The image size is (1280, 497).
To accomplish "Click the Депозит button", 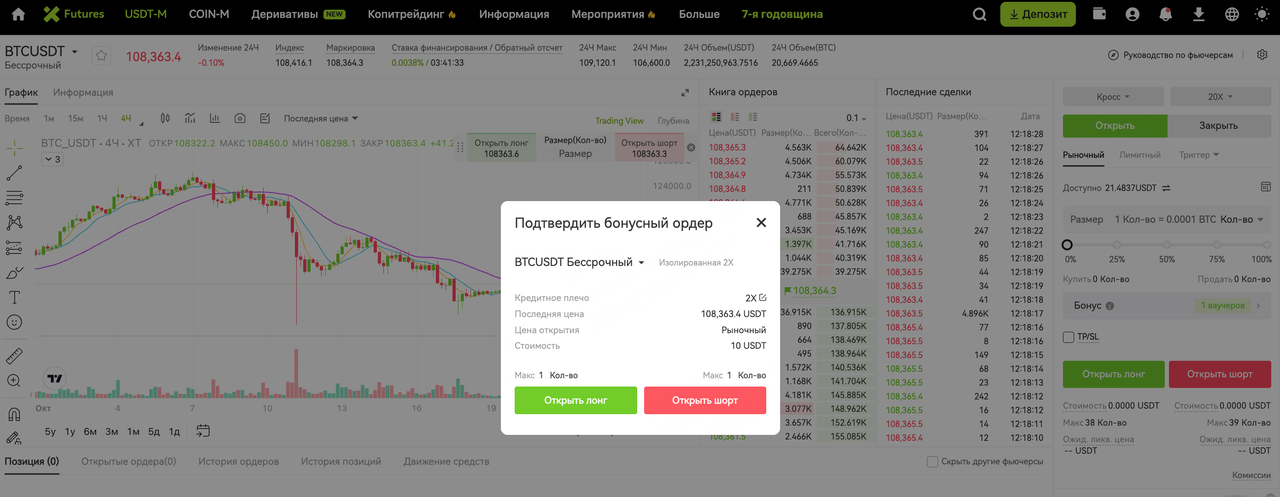I will point(1038,15).
